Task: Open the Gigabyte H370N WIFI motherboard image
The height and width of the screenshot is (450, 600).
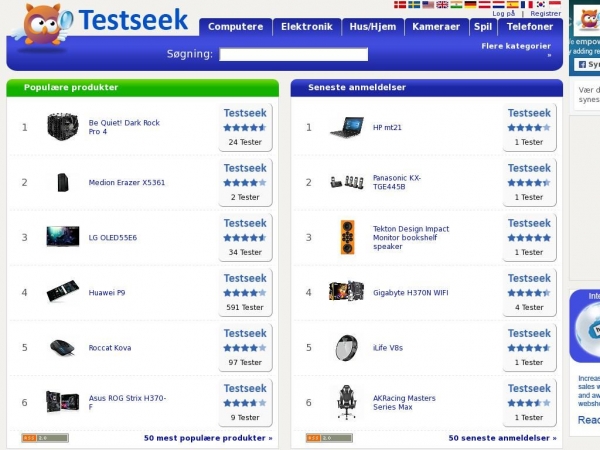Action: coord(347,291)
